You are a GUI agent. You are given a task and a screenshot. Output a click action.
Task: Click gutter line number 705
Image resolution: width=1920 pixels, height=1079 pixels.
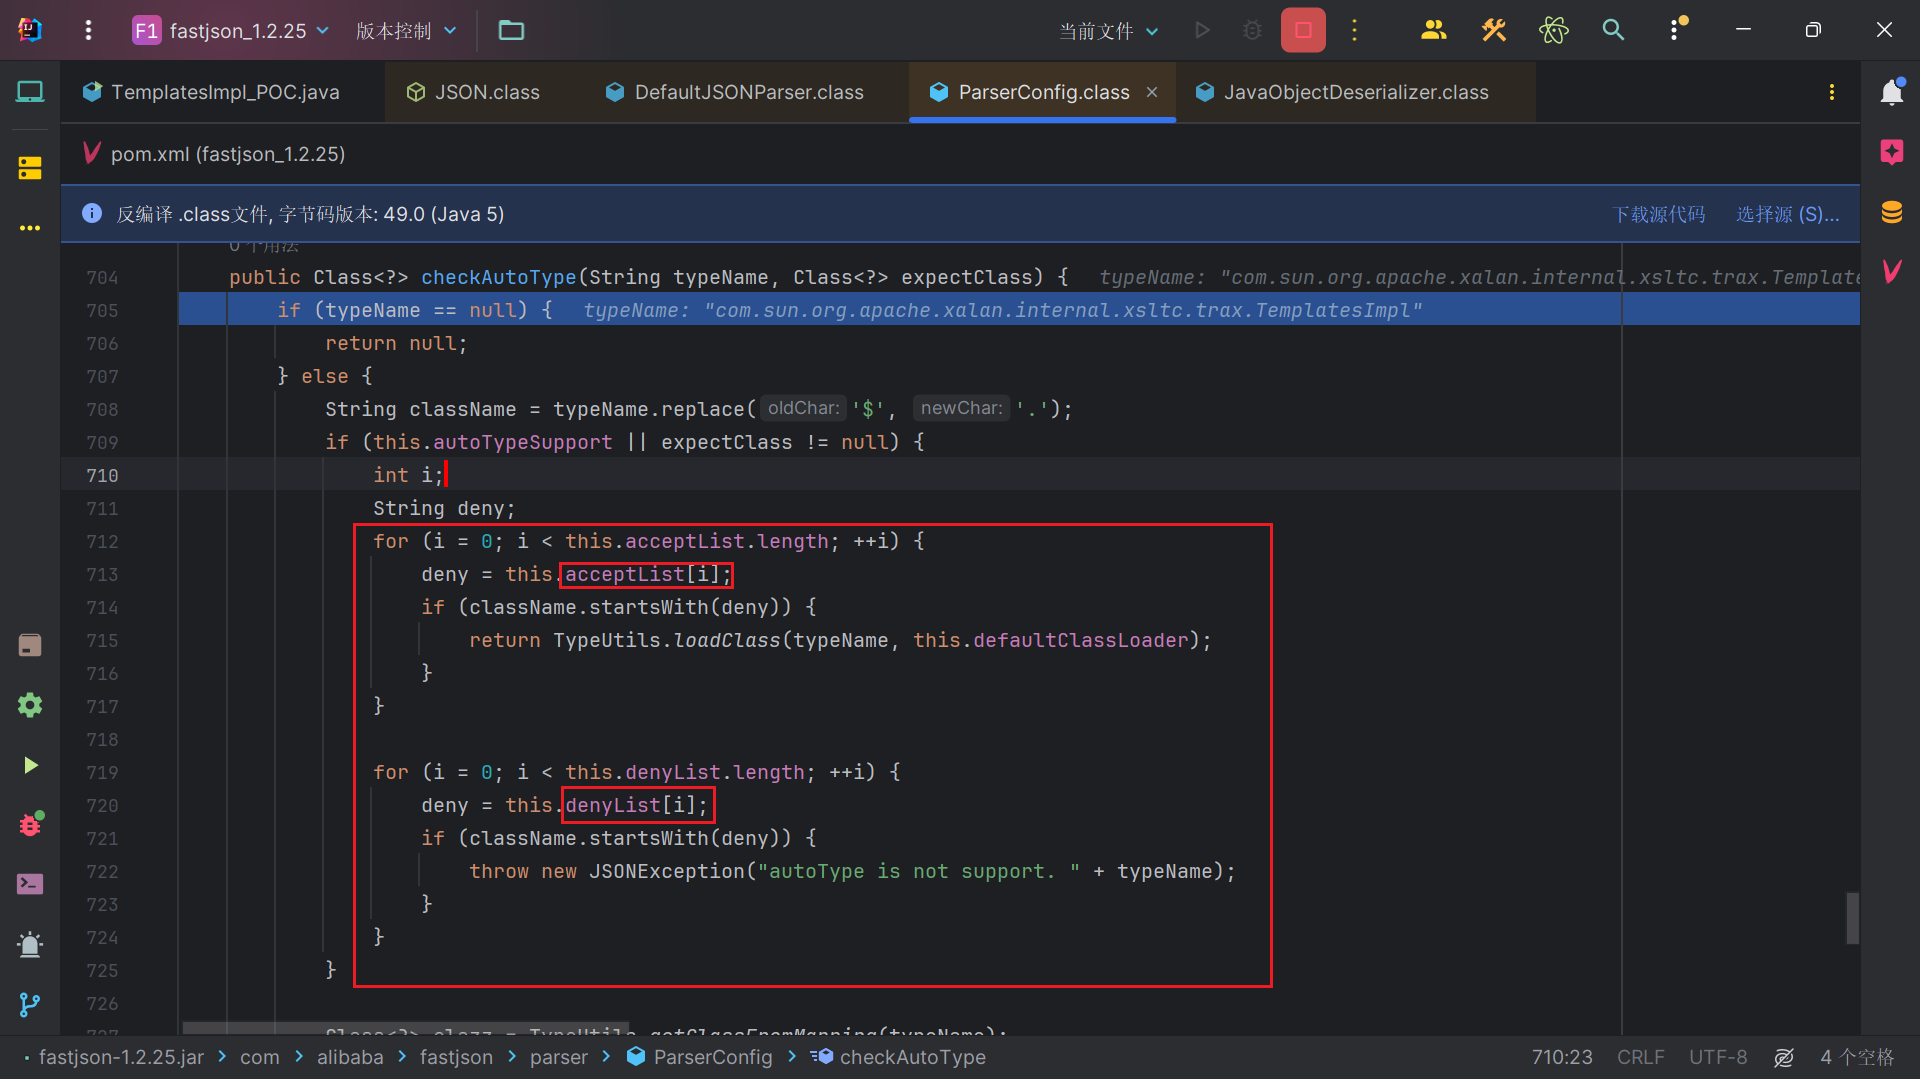[102, 310]
